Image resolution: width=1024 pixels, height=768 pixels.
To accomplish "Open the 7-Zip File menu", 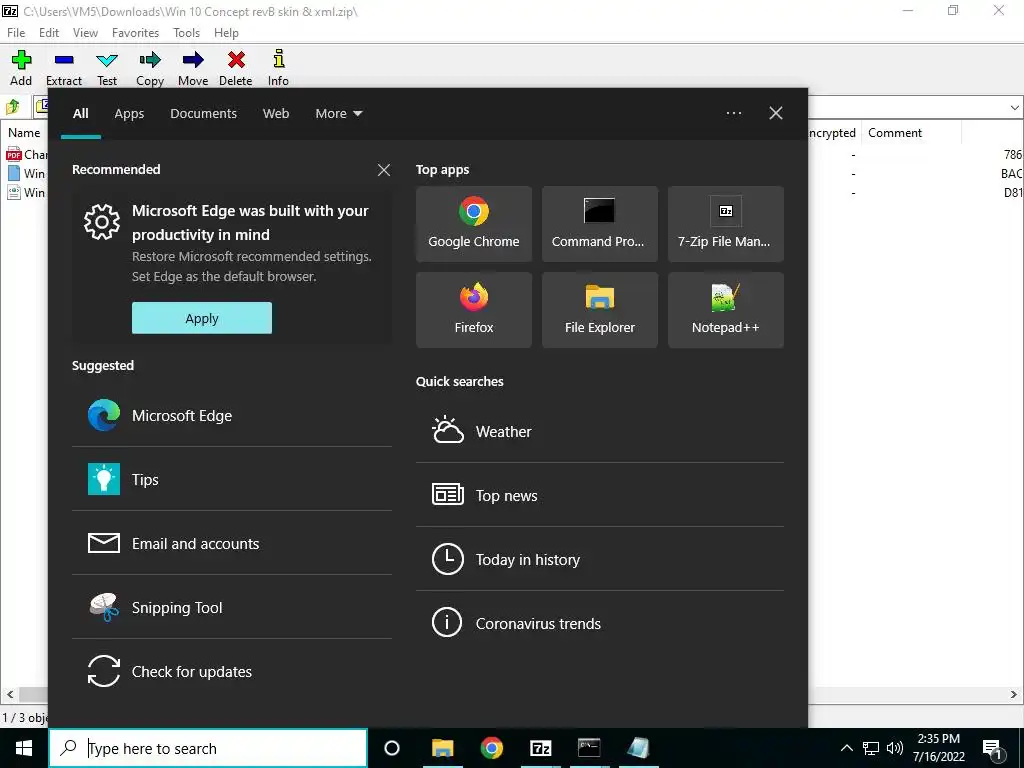I will 16,33.
